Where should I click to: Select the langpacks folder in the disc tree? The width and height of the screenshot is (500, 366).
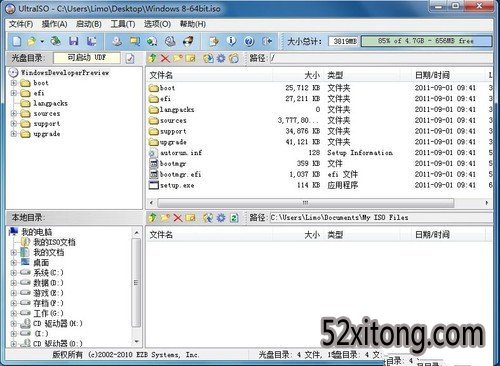[50, 103]
